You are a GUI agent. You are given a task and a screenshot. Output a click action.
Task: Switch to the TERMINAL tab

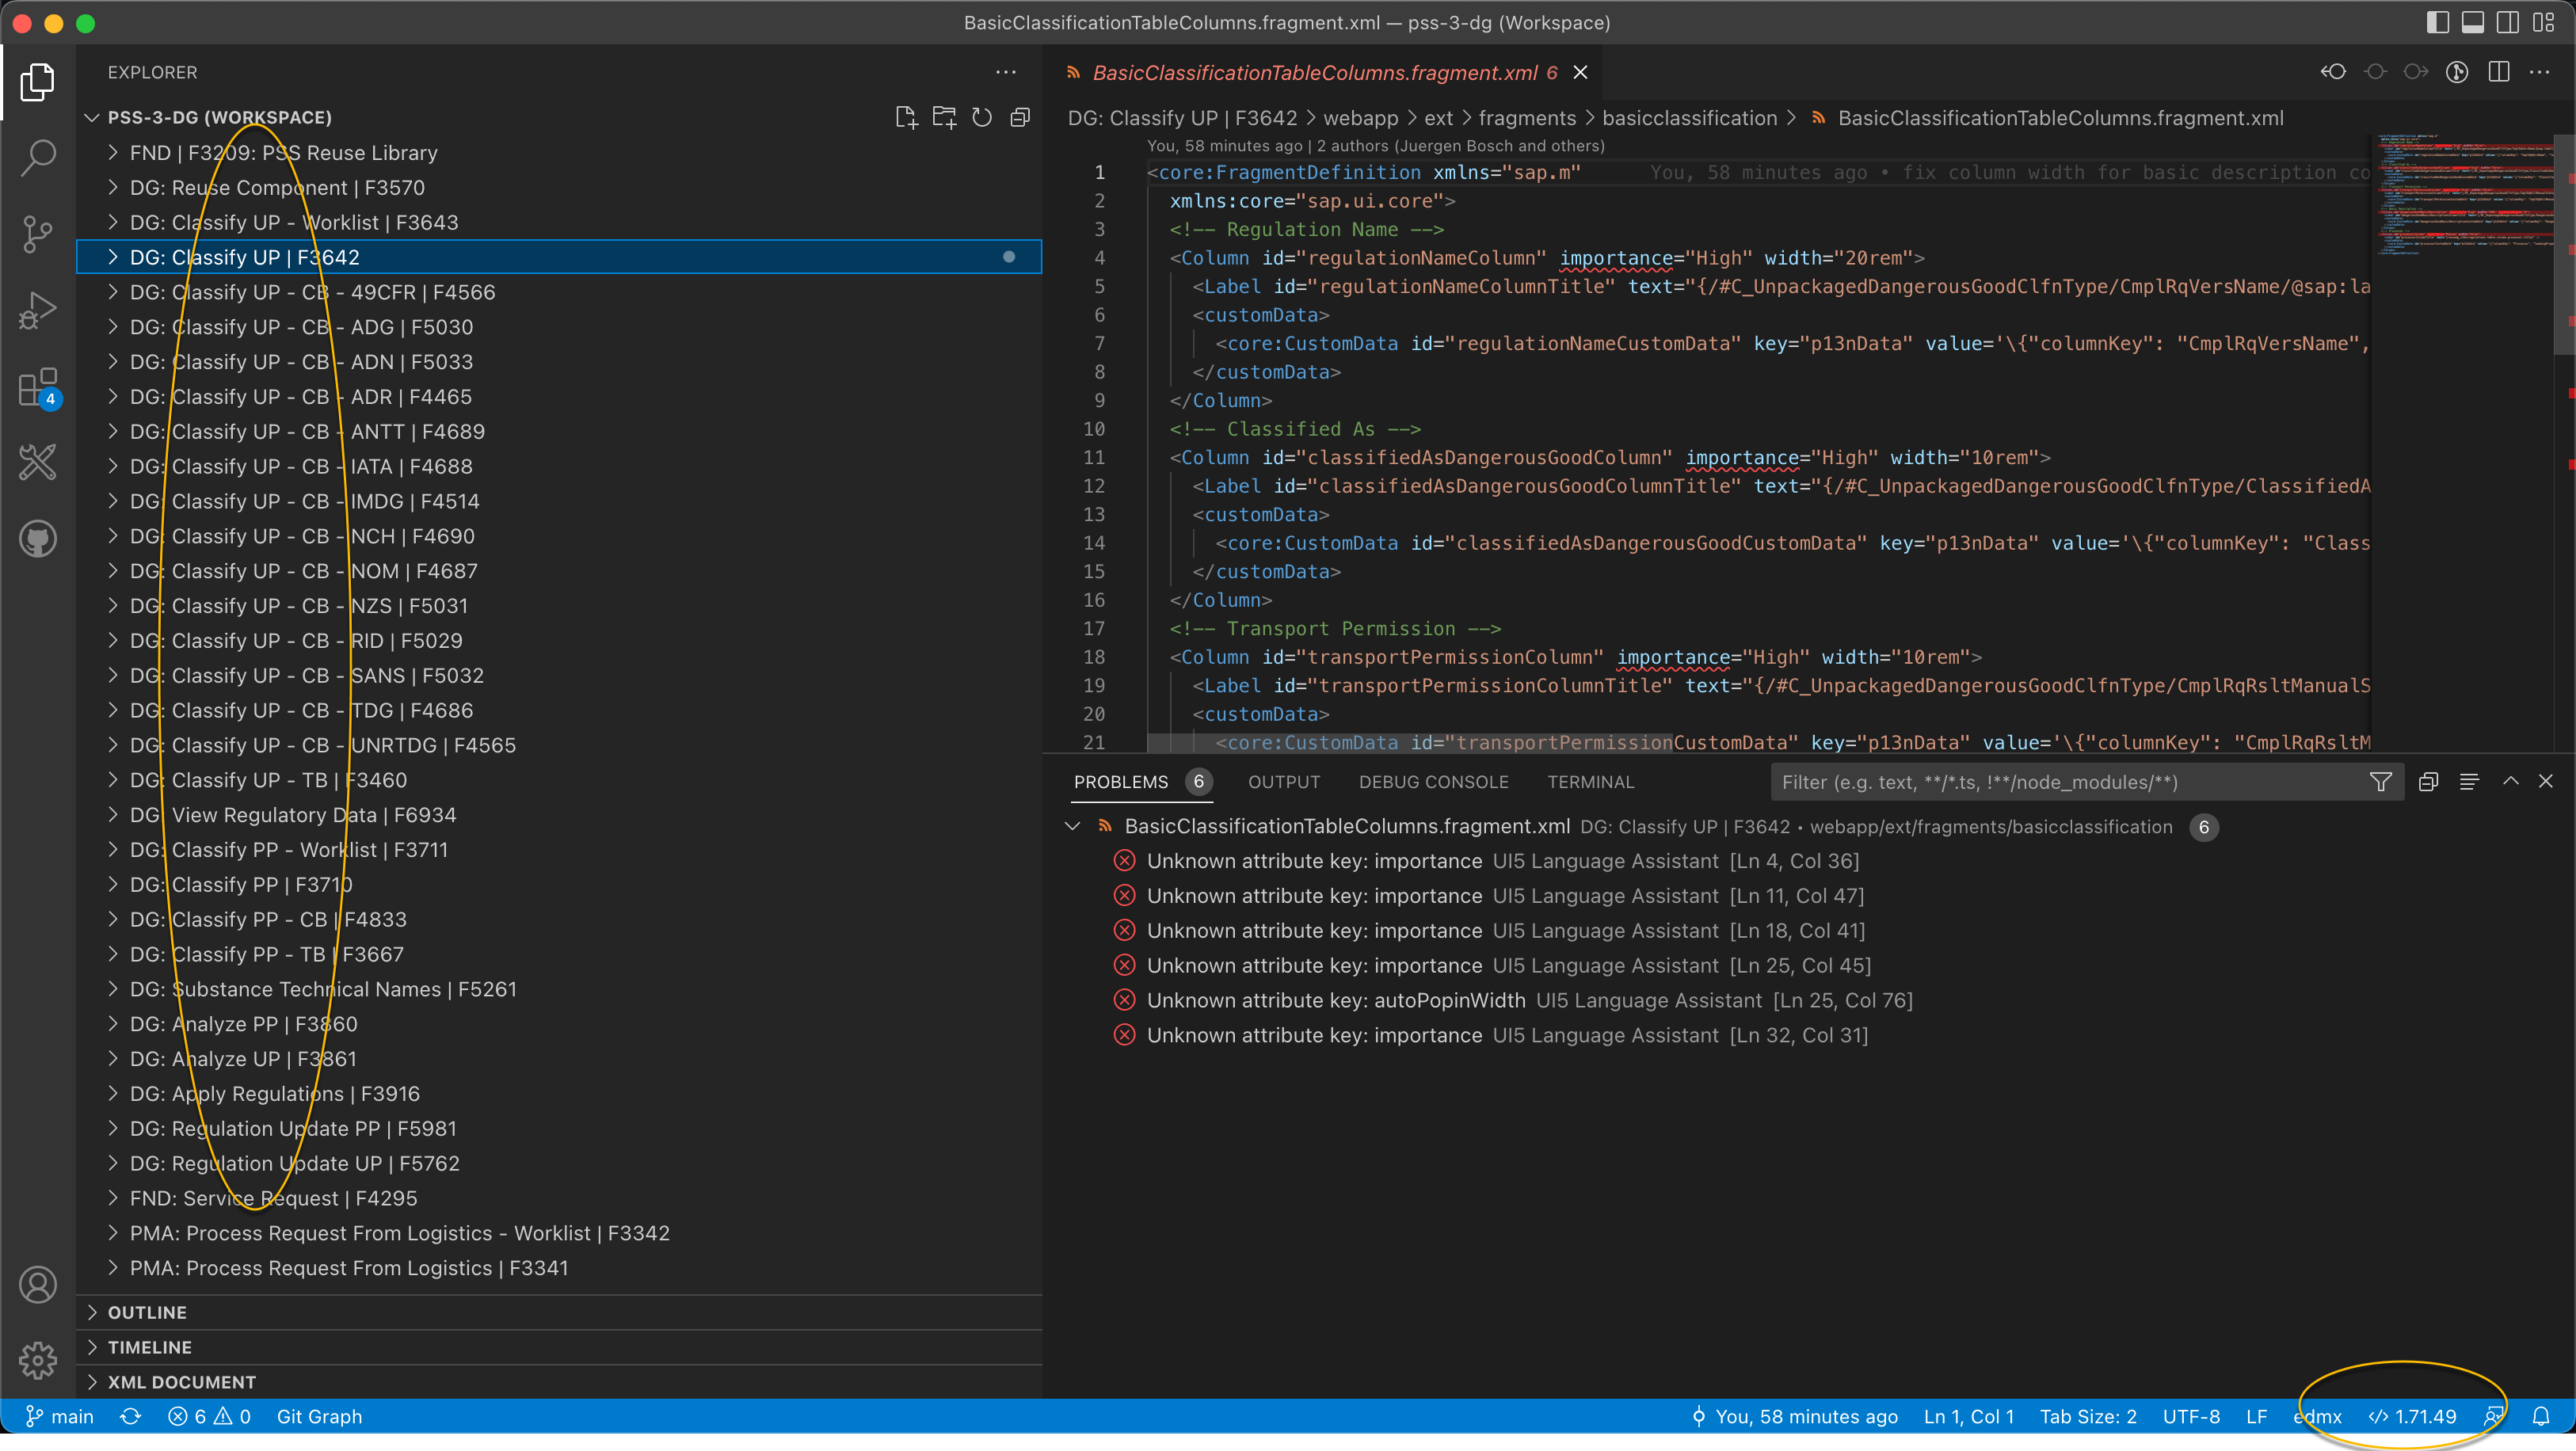[x=1590, y=781]
